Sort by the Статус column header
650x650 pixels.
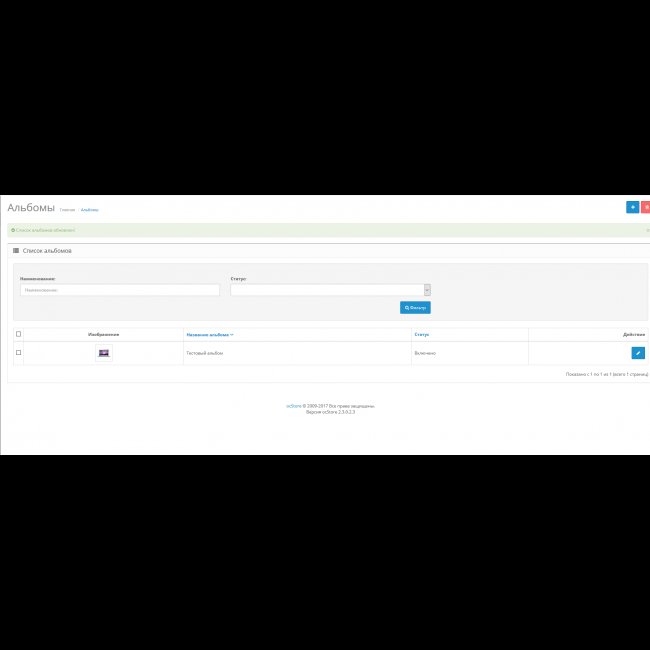(x=421, y=334)
